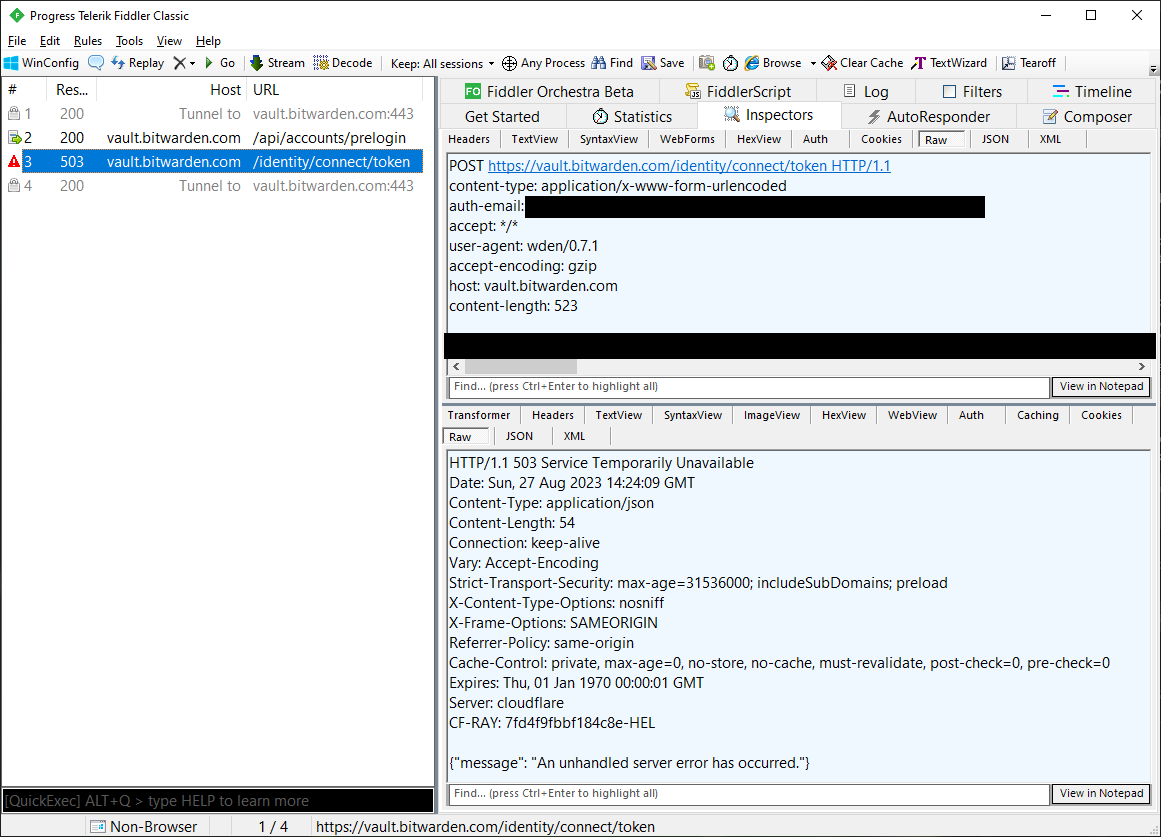The image size is (1161, 837).
Task: Click the Remove X icon in the toolbar
Action: [179, 63]
